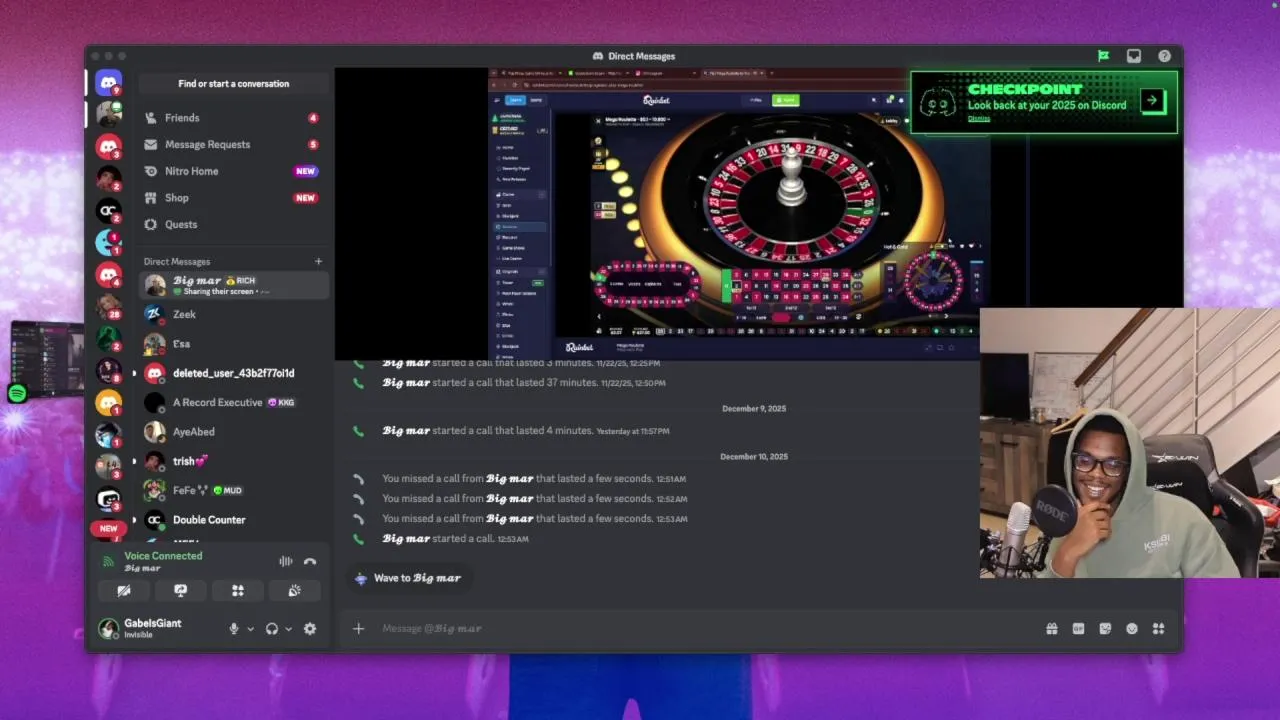
Task: Open the deleted_user_43b2f77oi1d conversation
Action: pos(233,373)
